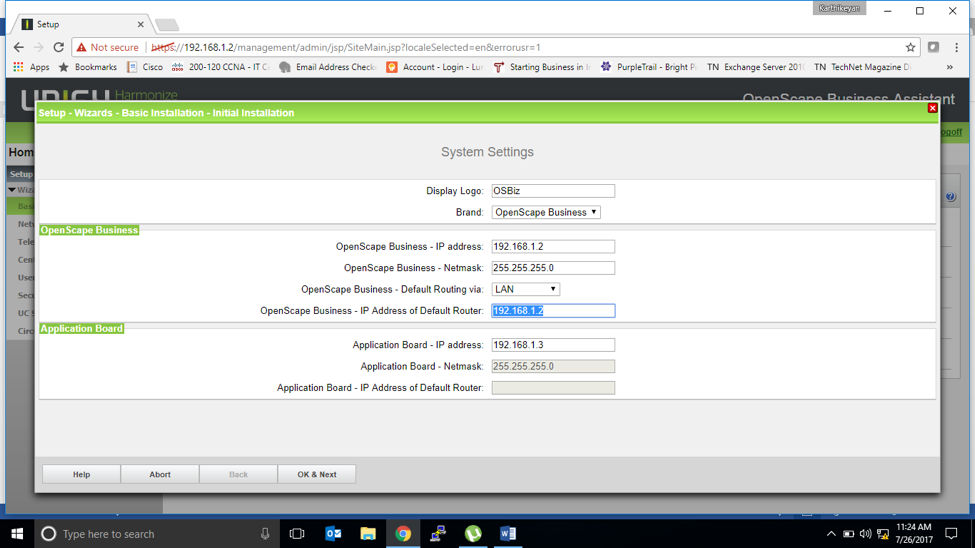975x548 pixels.
Task: Go back in Chrome browser
Action: point(19,47)
